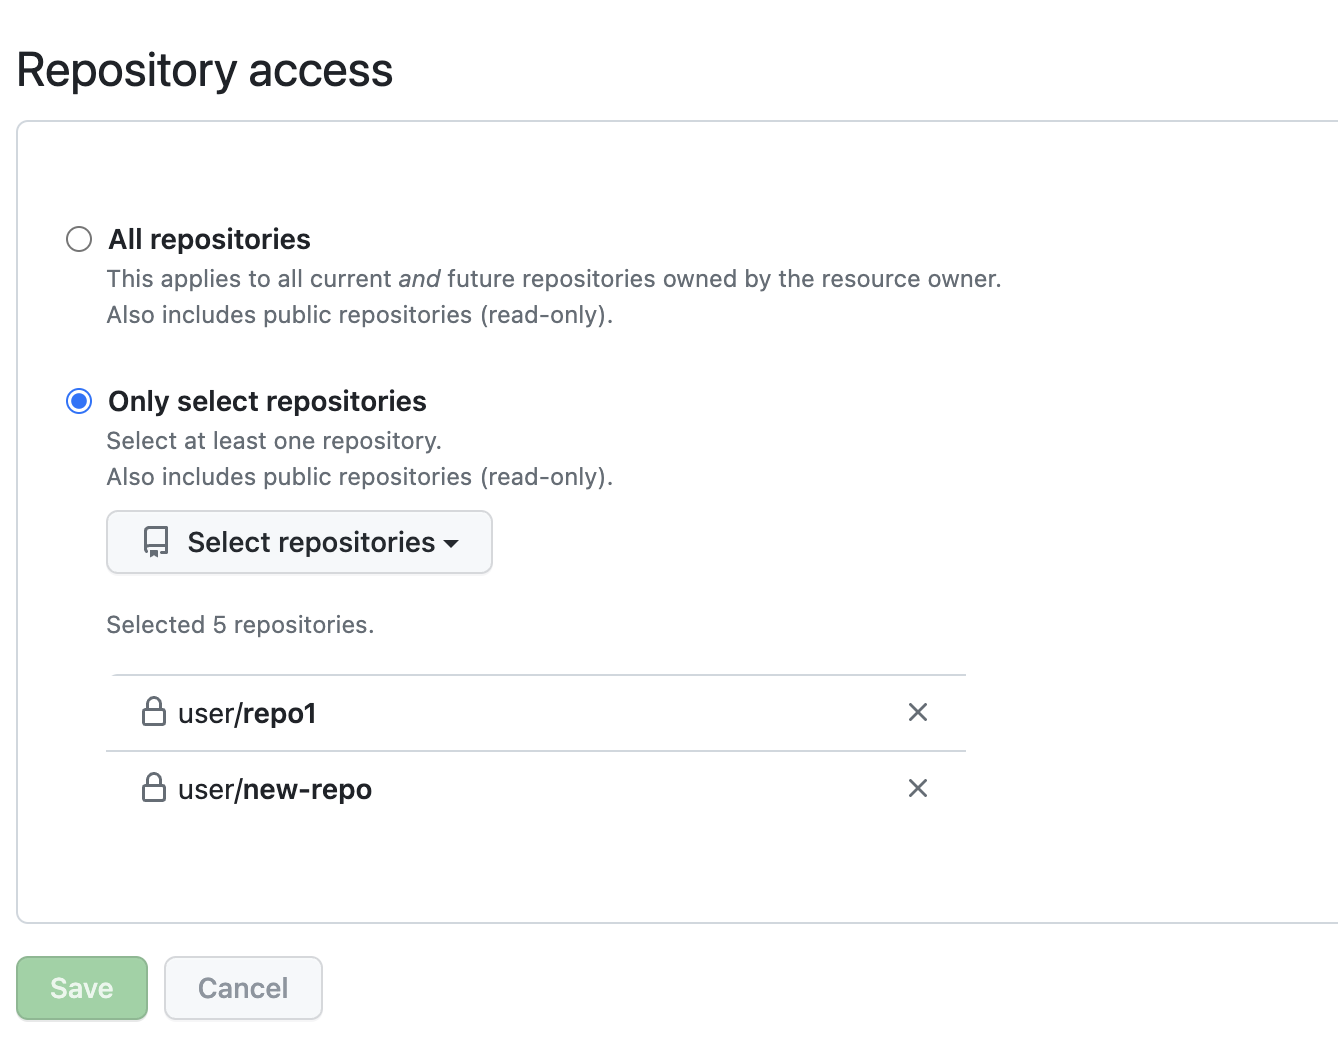Click the lock icon beside user/new-repo

(154, 788)
